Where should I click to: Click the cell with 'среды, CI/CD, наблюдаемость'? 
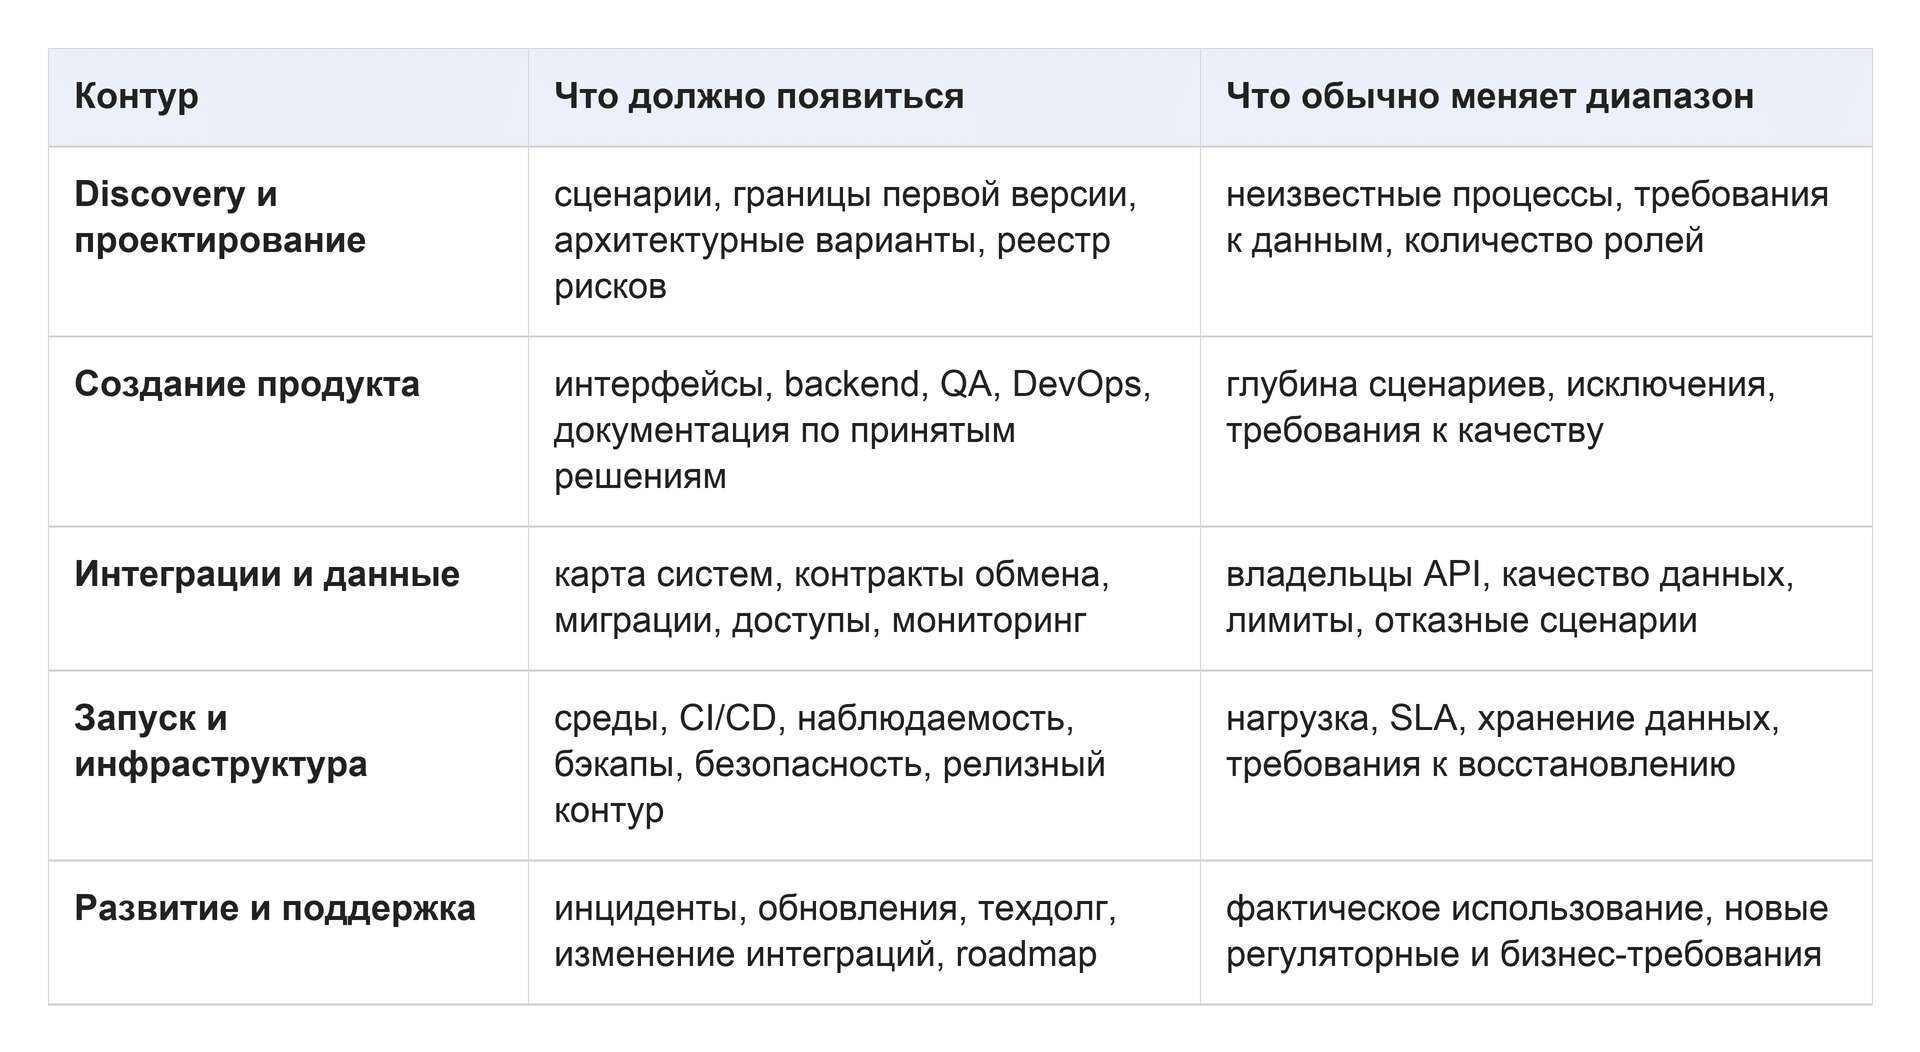(x=864, y=765)
